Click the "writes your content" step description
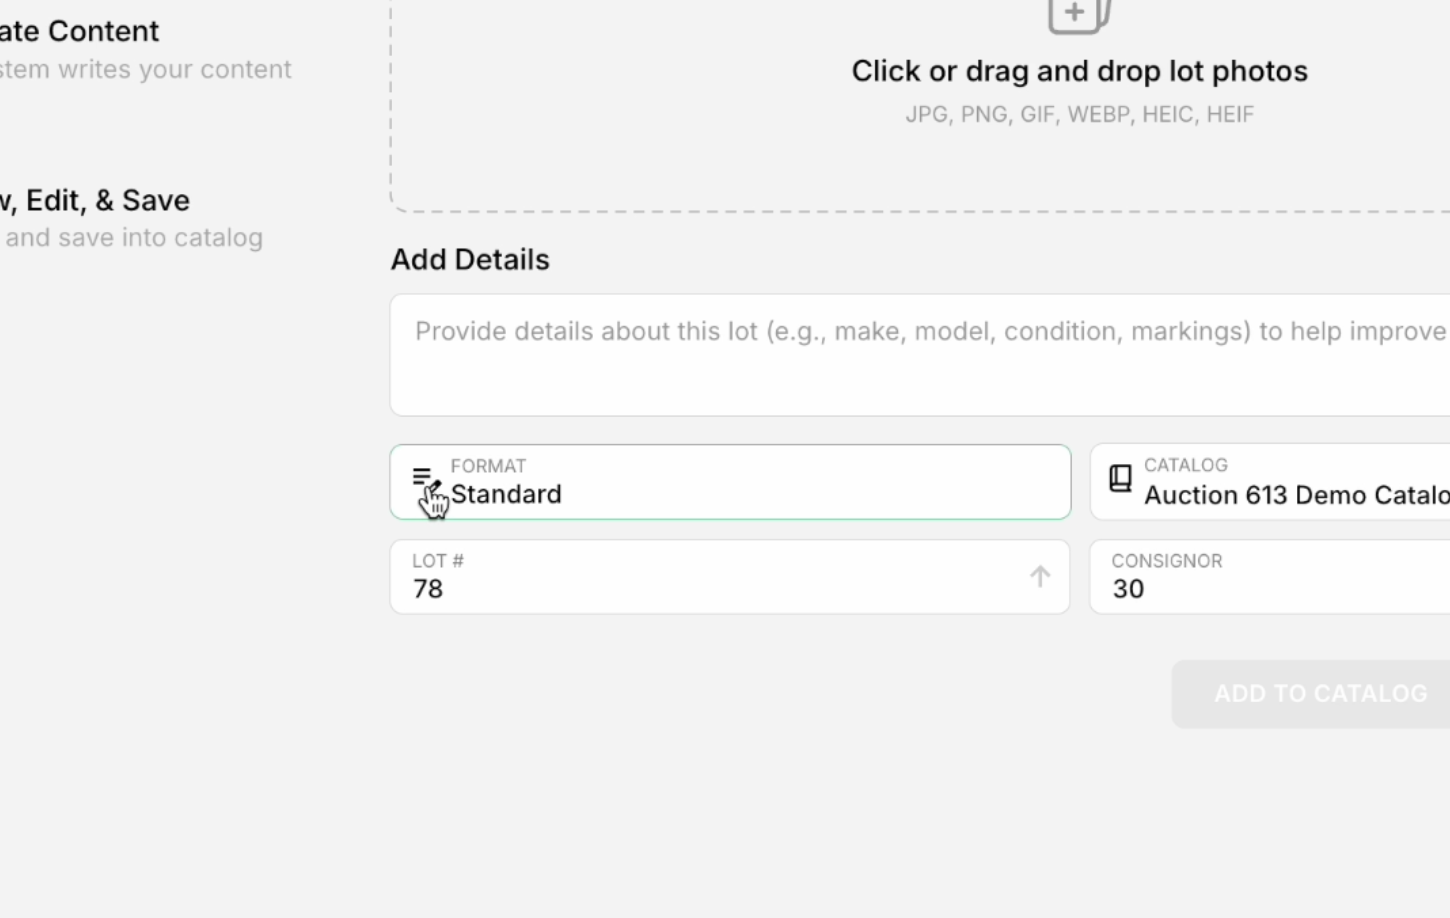Screen dimensions: 1450x918 [x=146, y=69]
